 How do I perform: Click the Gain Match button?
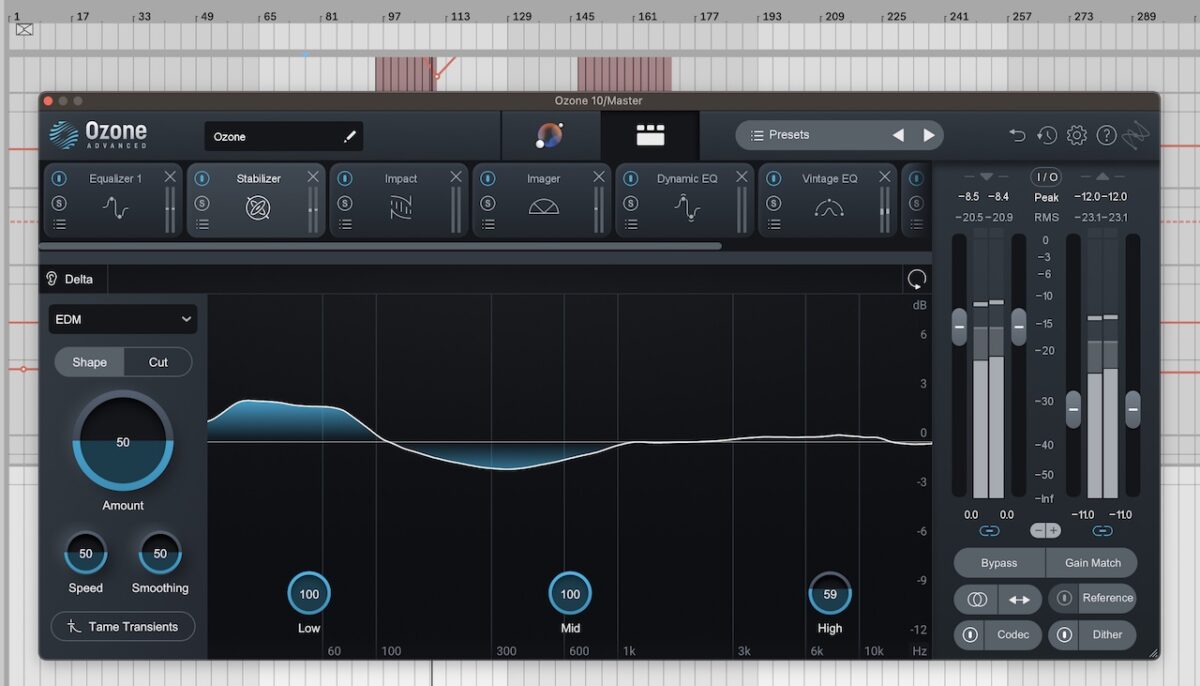[1092, 563]
